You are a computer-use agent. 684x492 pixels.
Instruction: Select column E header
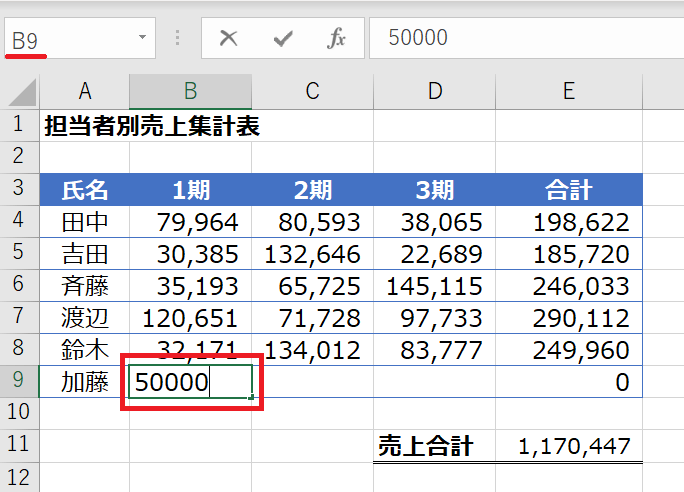pyautogui.click(x=568, y=92)
